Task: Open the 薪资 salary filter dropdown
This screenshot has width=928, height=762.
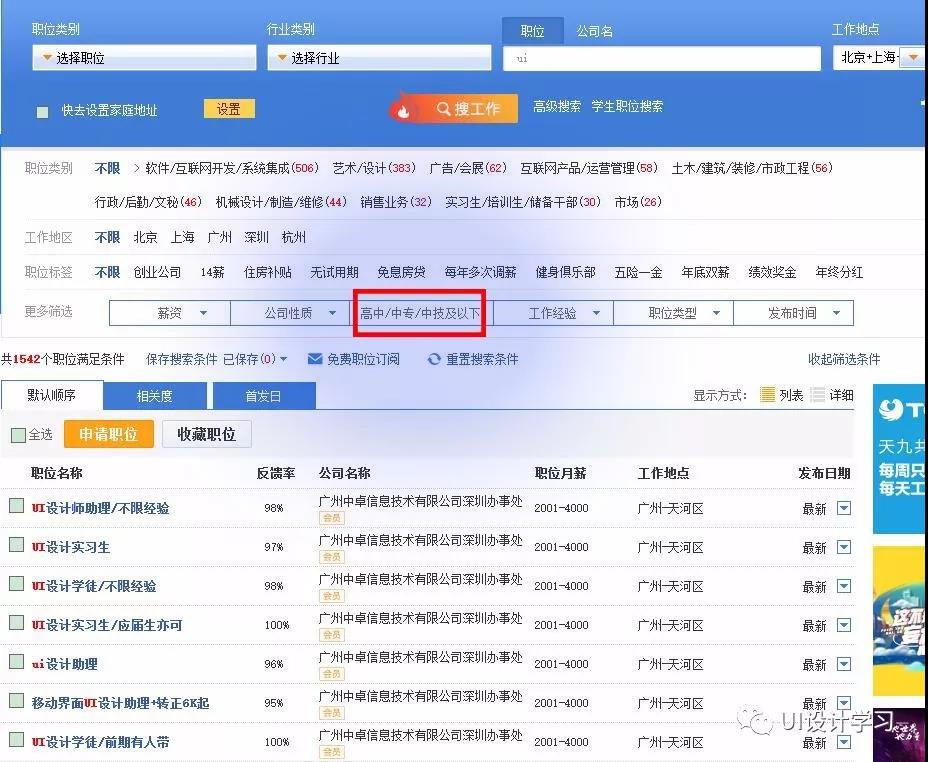Action: coord(170,313)
